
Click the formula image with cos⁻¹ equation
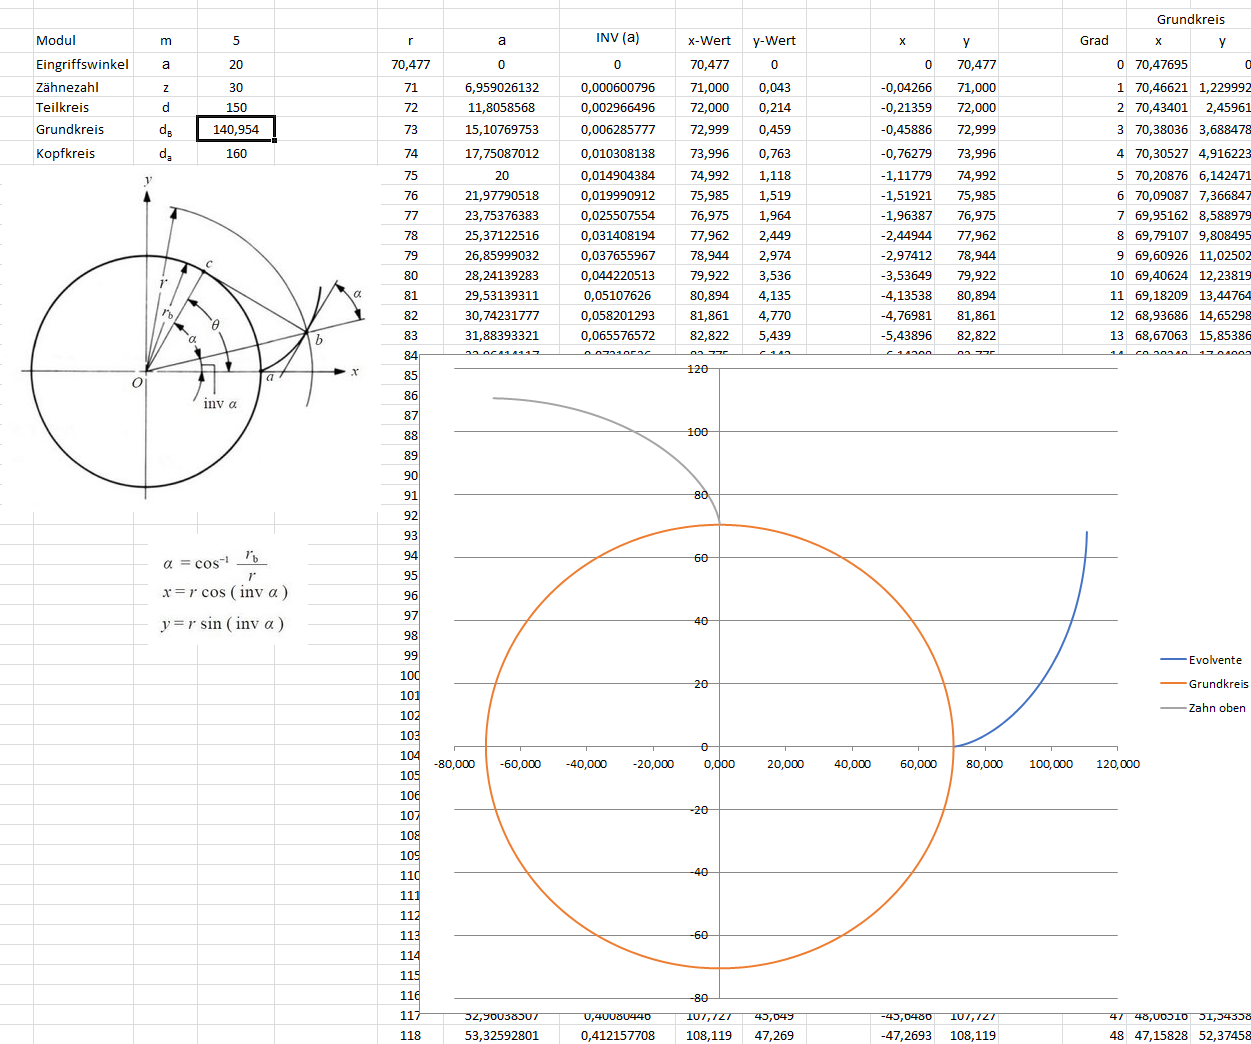[224, 593]
